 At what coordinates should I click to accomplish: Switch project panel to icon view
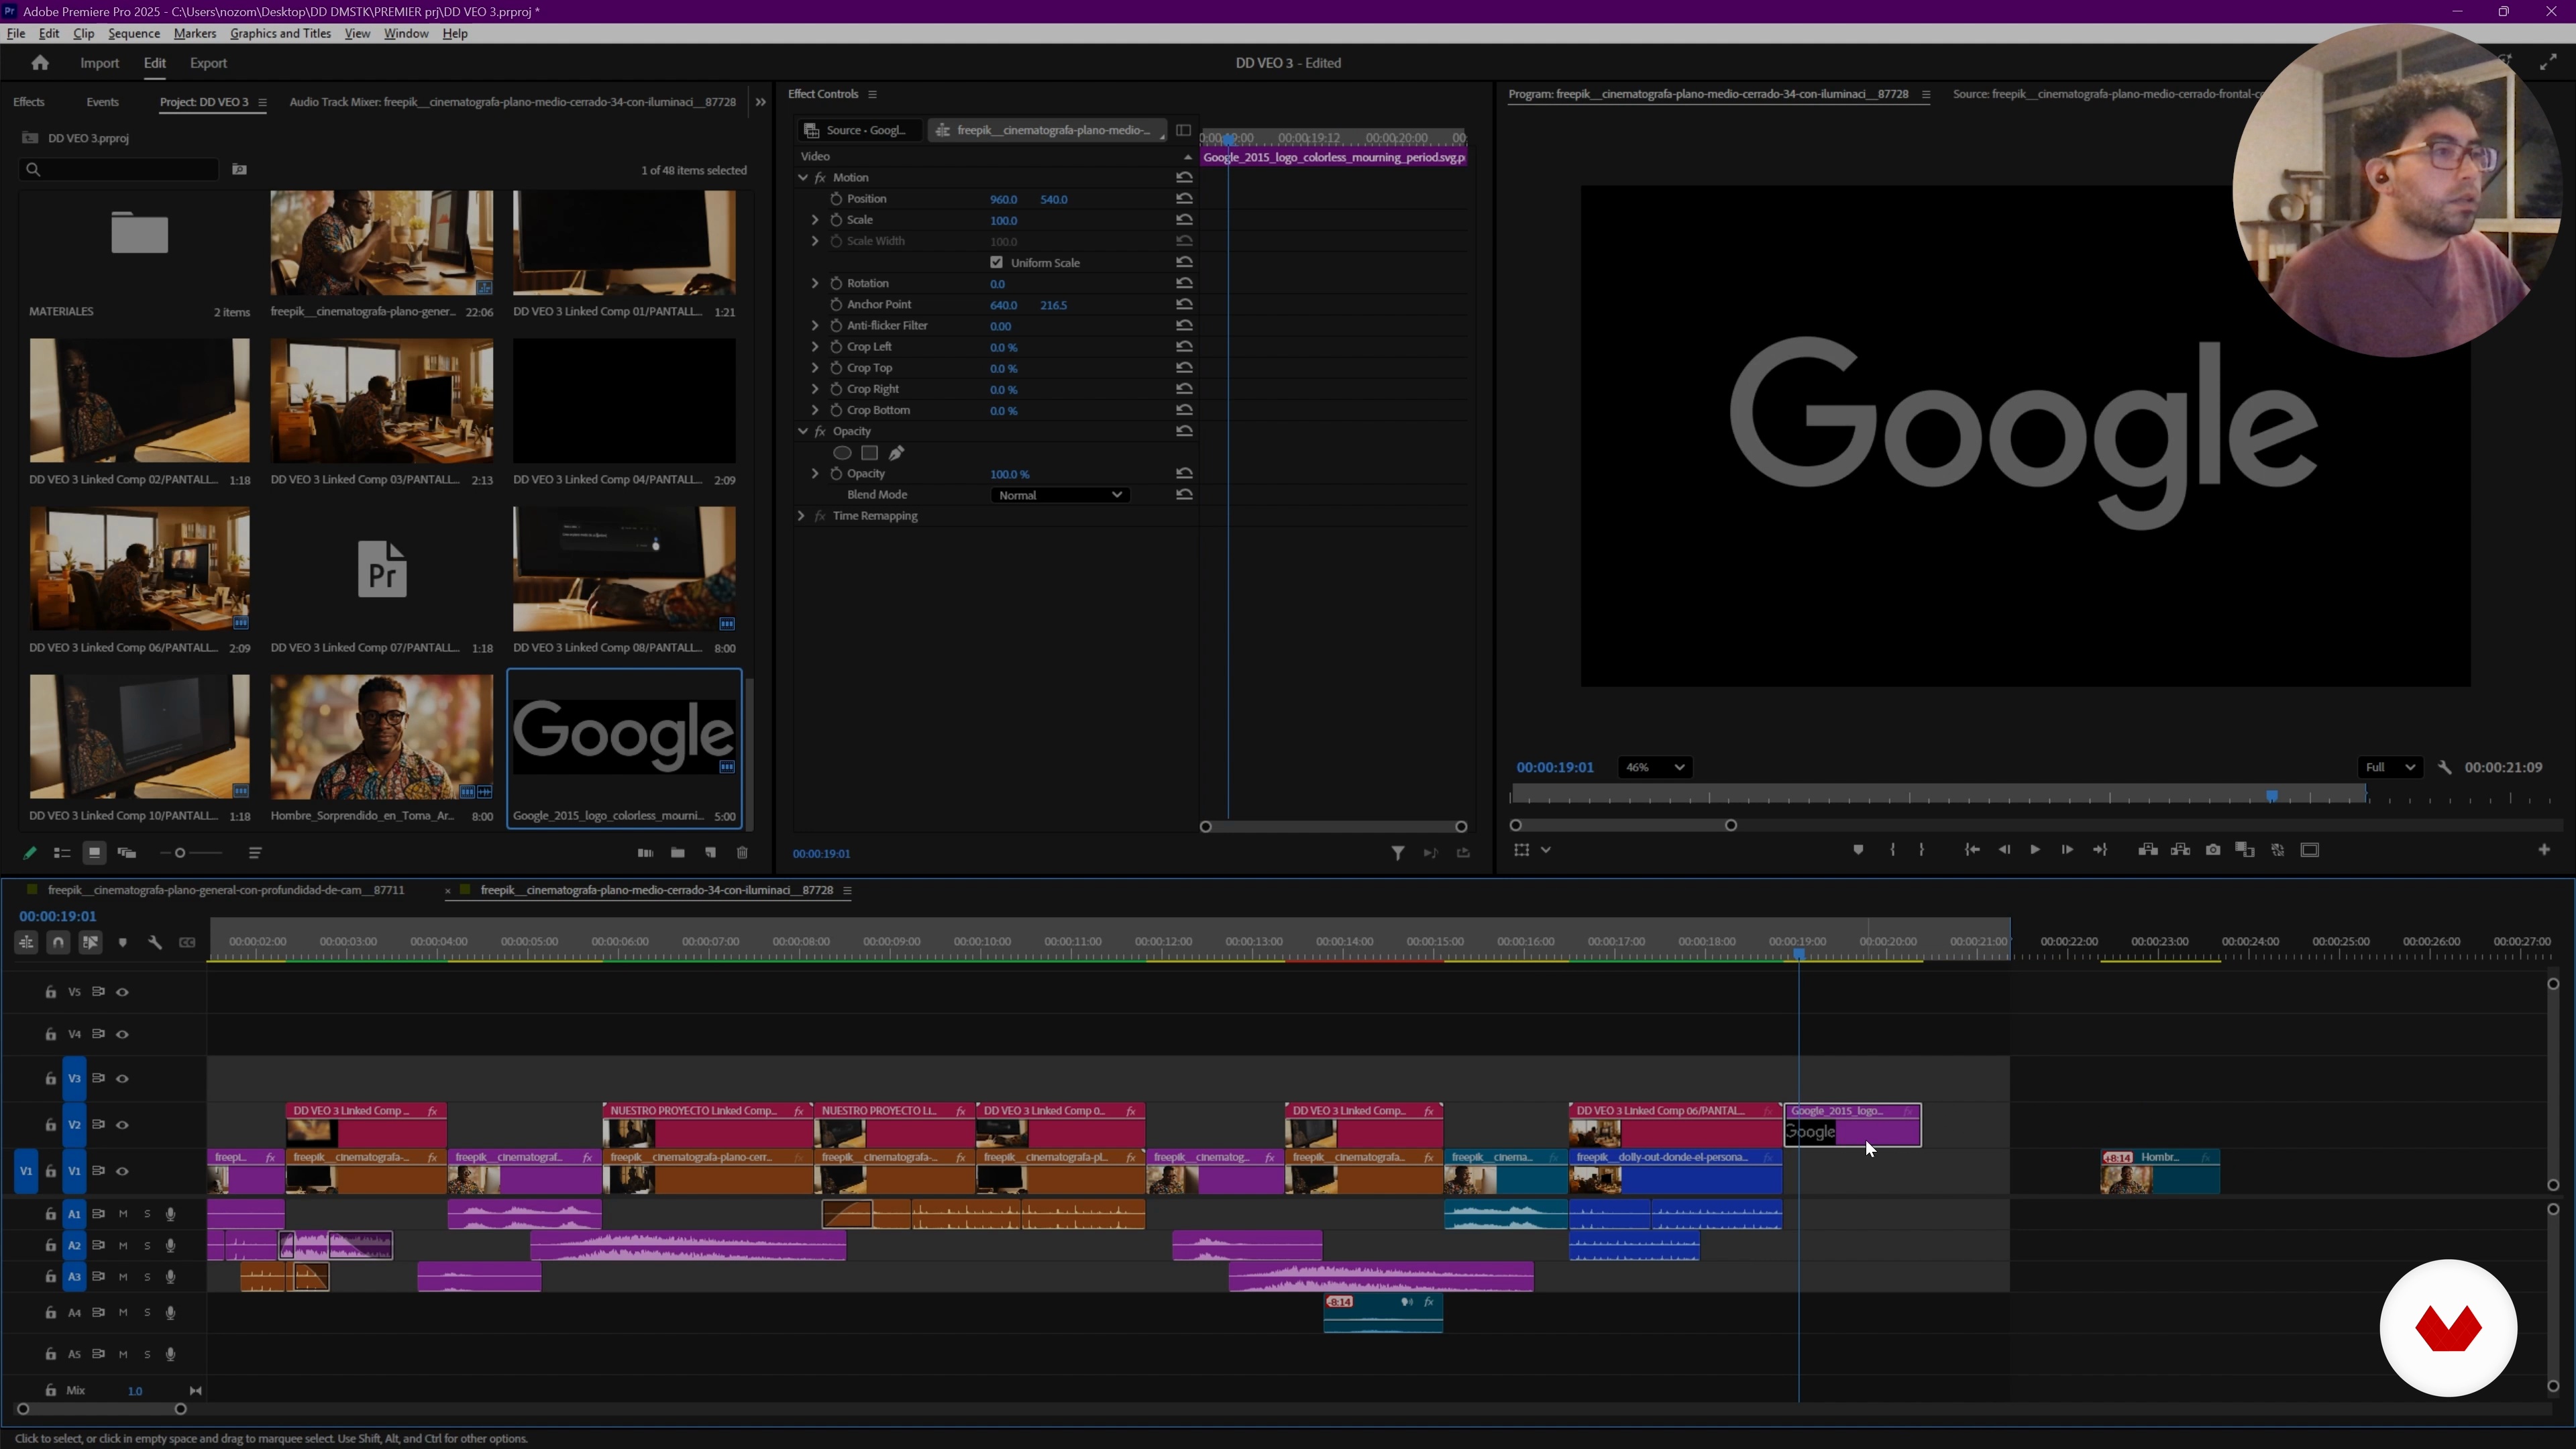(x=94, y=853)
